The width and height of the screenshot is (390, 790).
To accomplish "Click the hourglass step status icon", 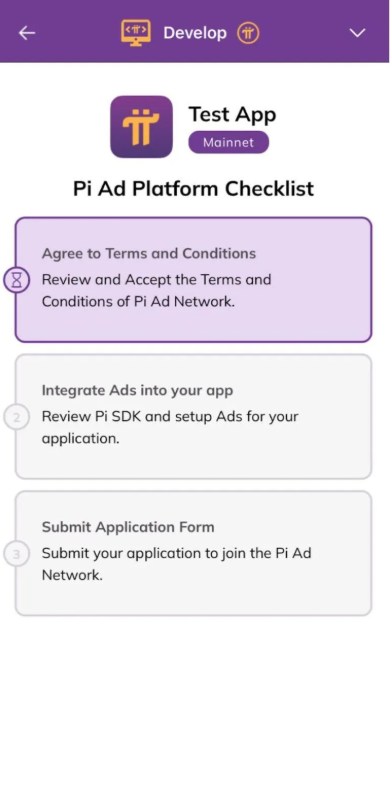I will [17, 280].
